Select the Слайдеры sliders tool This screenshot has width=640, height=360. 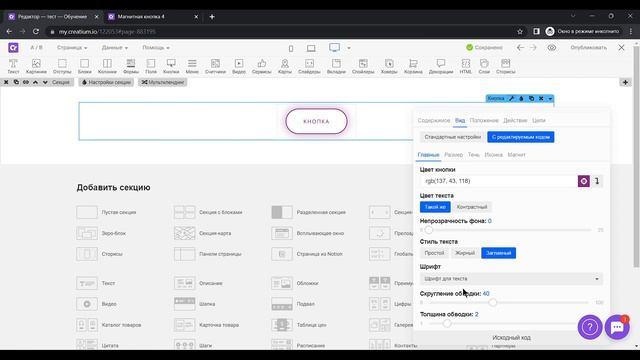click(x=309, y=66)
